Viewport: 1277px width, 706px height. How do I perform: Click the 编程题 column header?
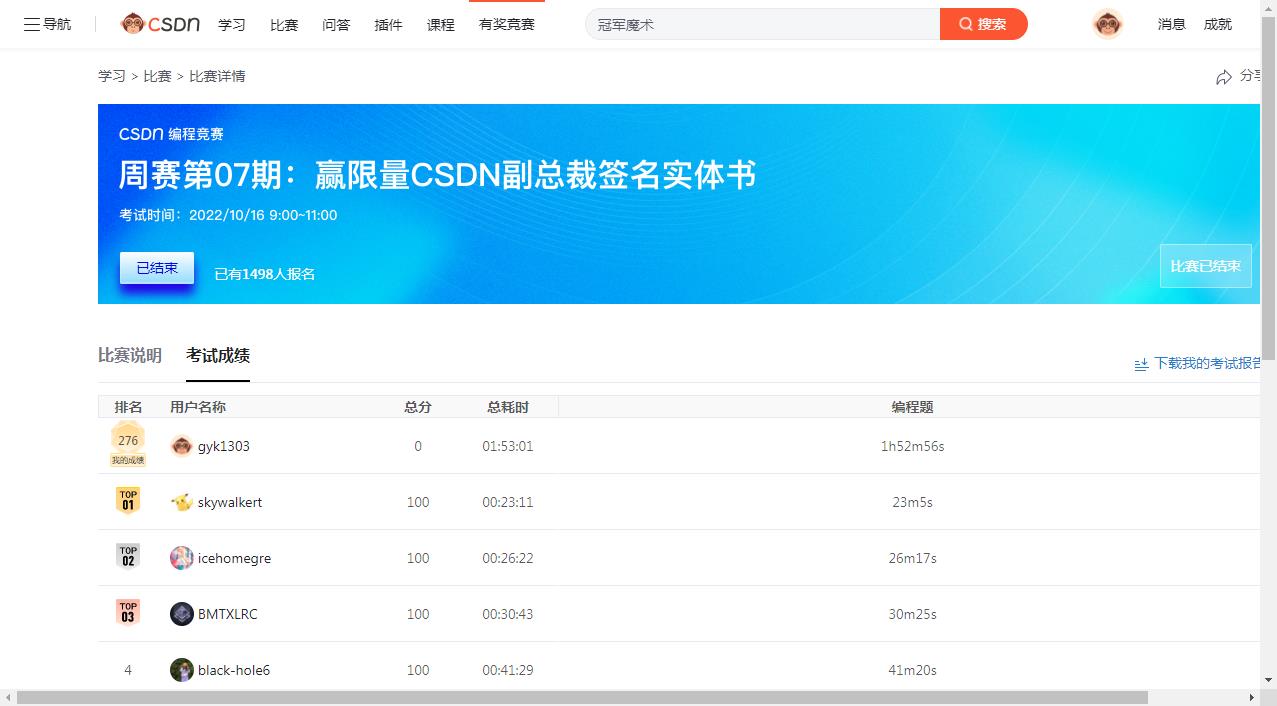(912, 407)
